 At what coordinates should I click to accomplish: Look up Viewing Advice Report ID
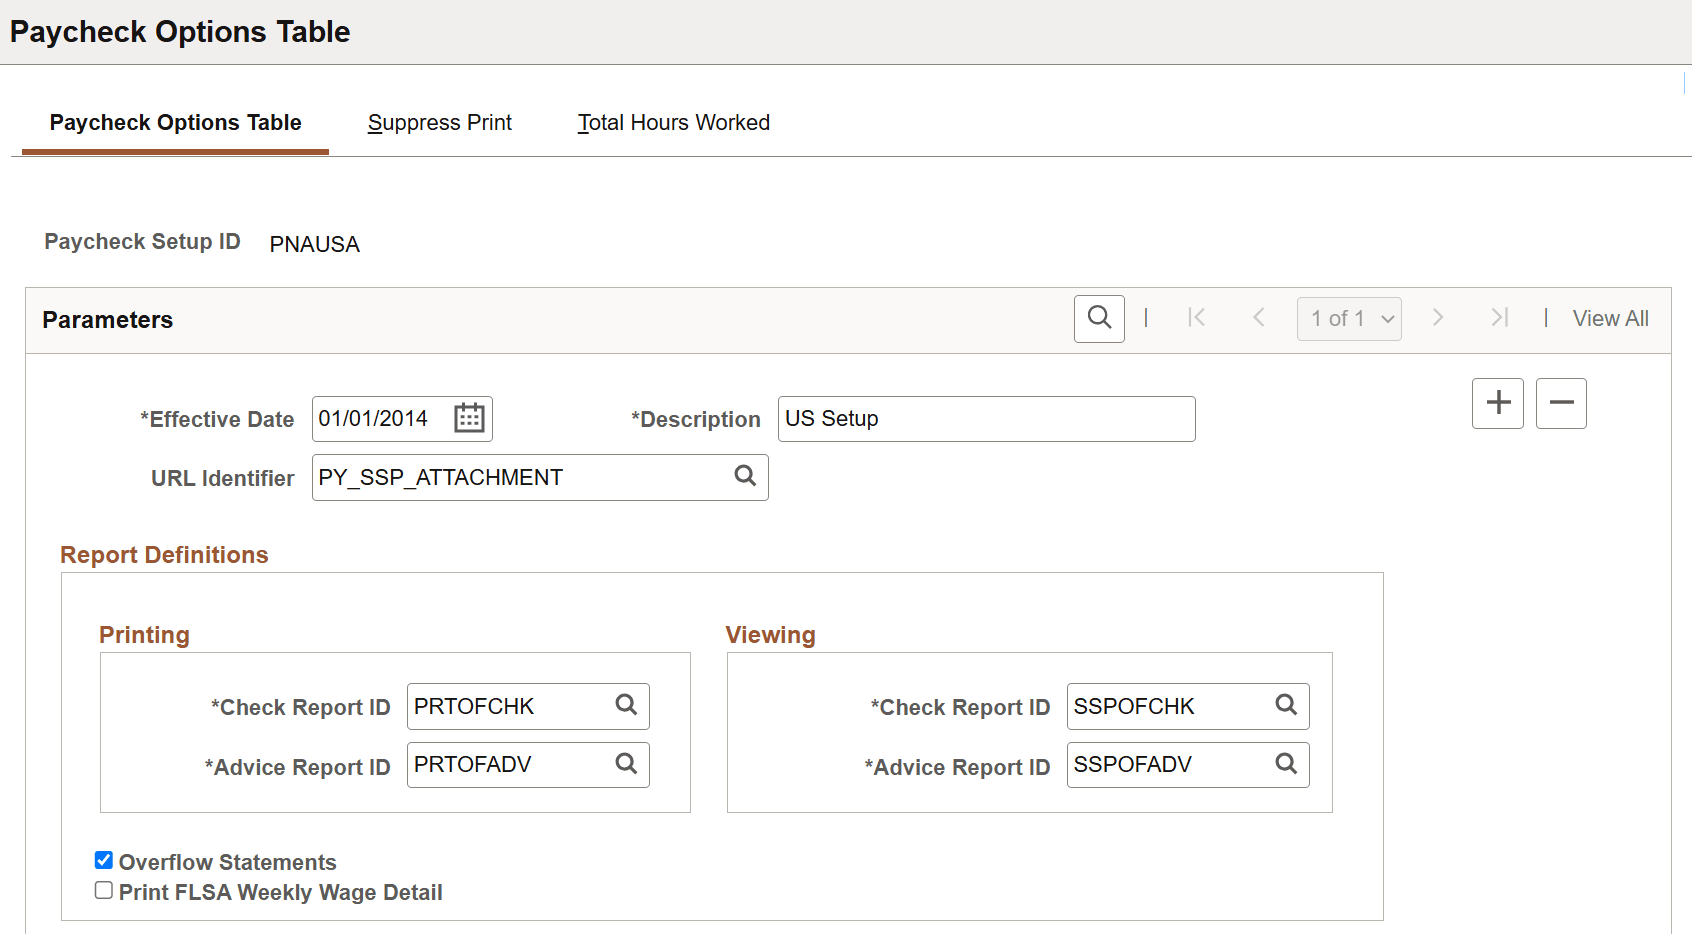coord(1286,764)
